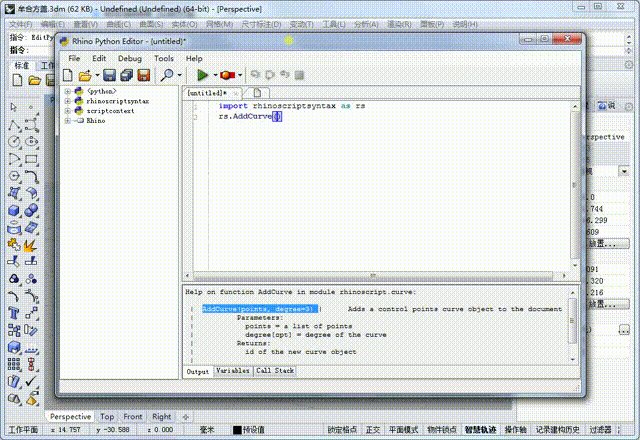Screen dimensions: 640x440
Task: Click the red Save As floppy icon
Action: point(144,75)
